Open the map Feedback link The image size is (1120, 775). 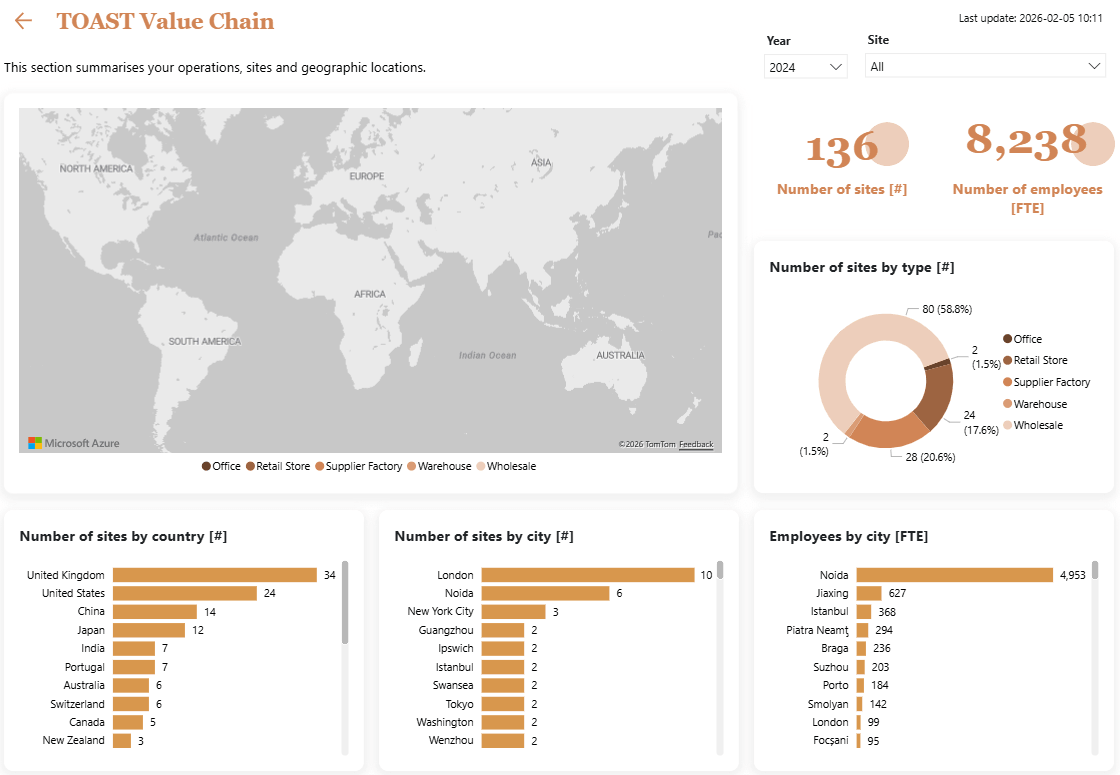click(x=696, y=444)
